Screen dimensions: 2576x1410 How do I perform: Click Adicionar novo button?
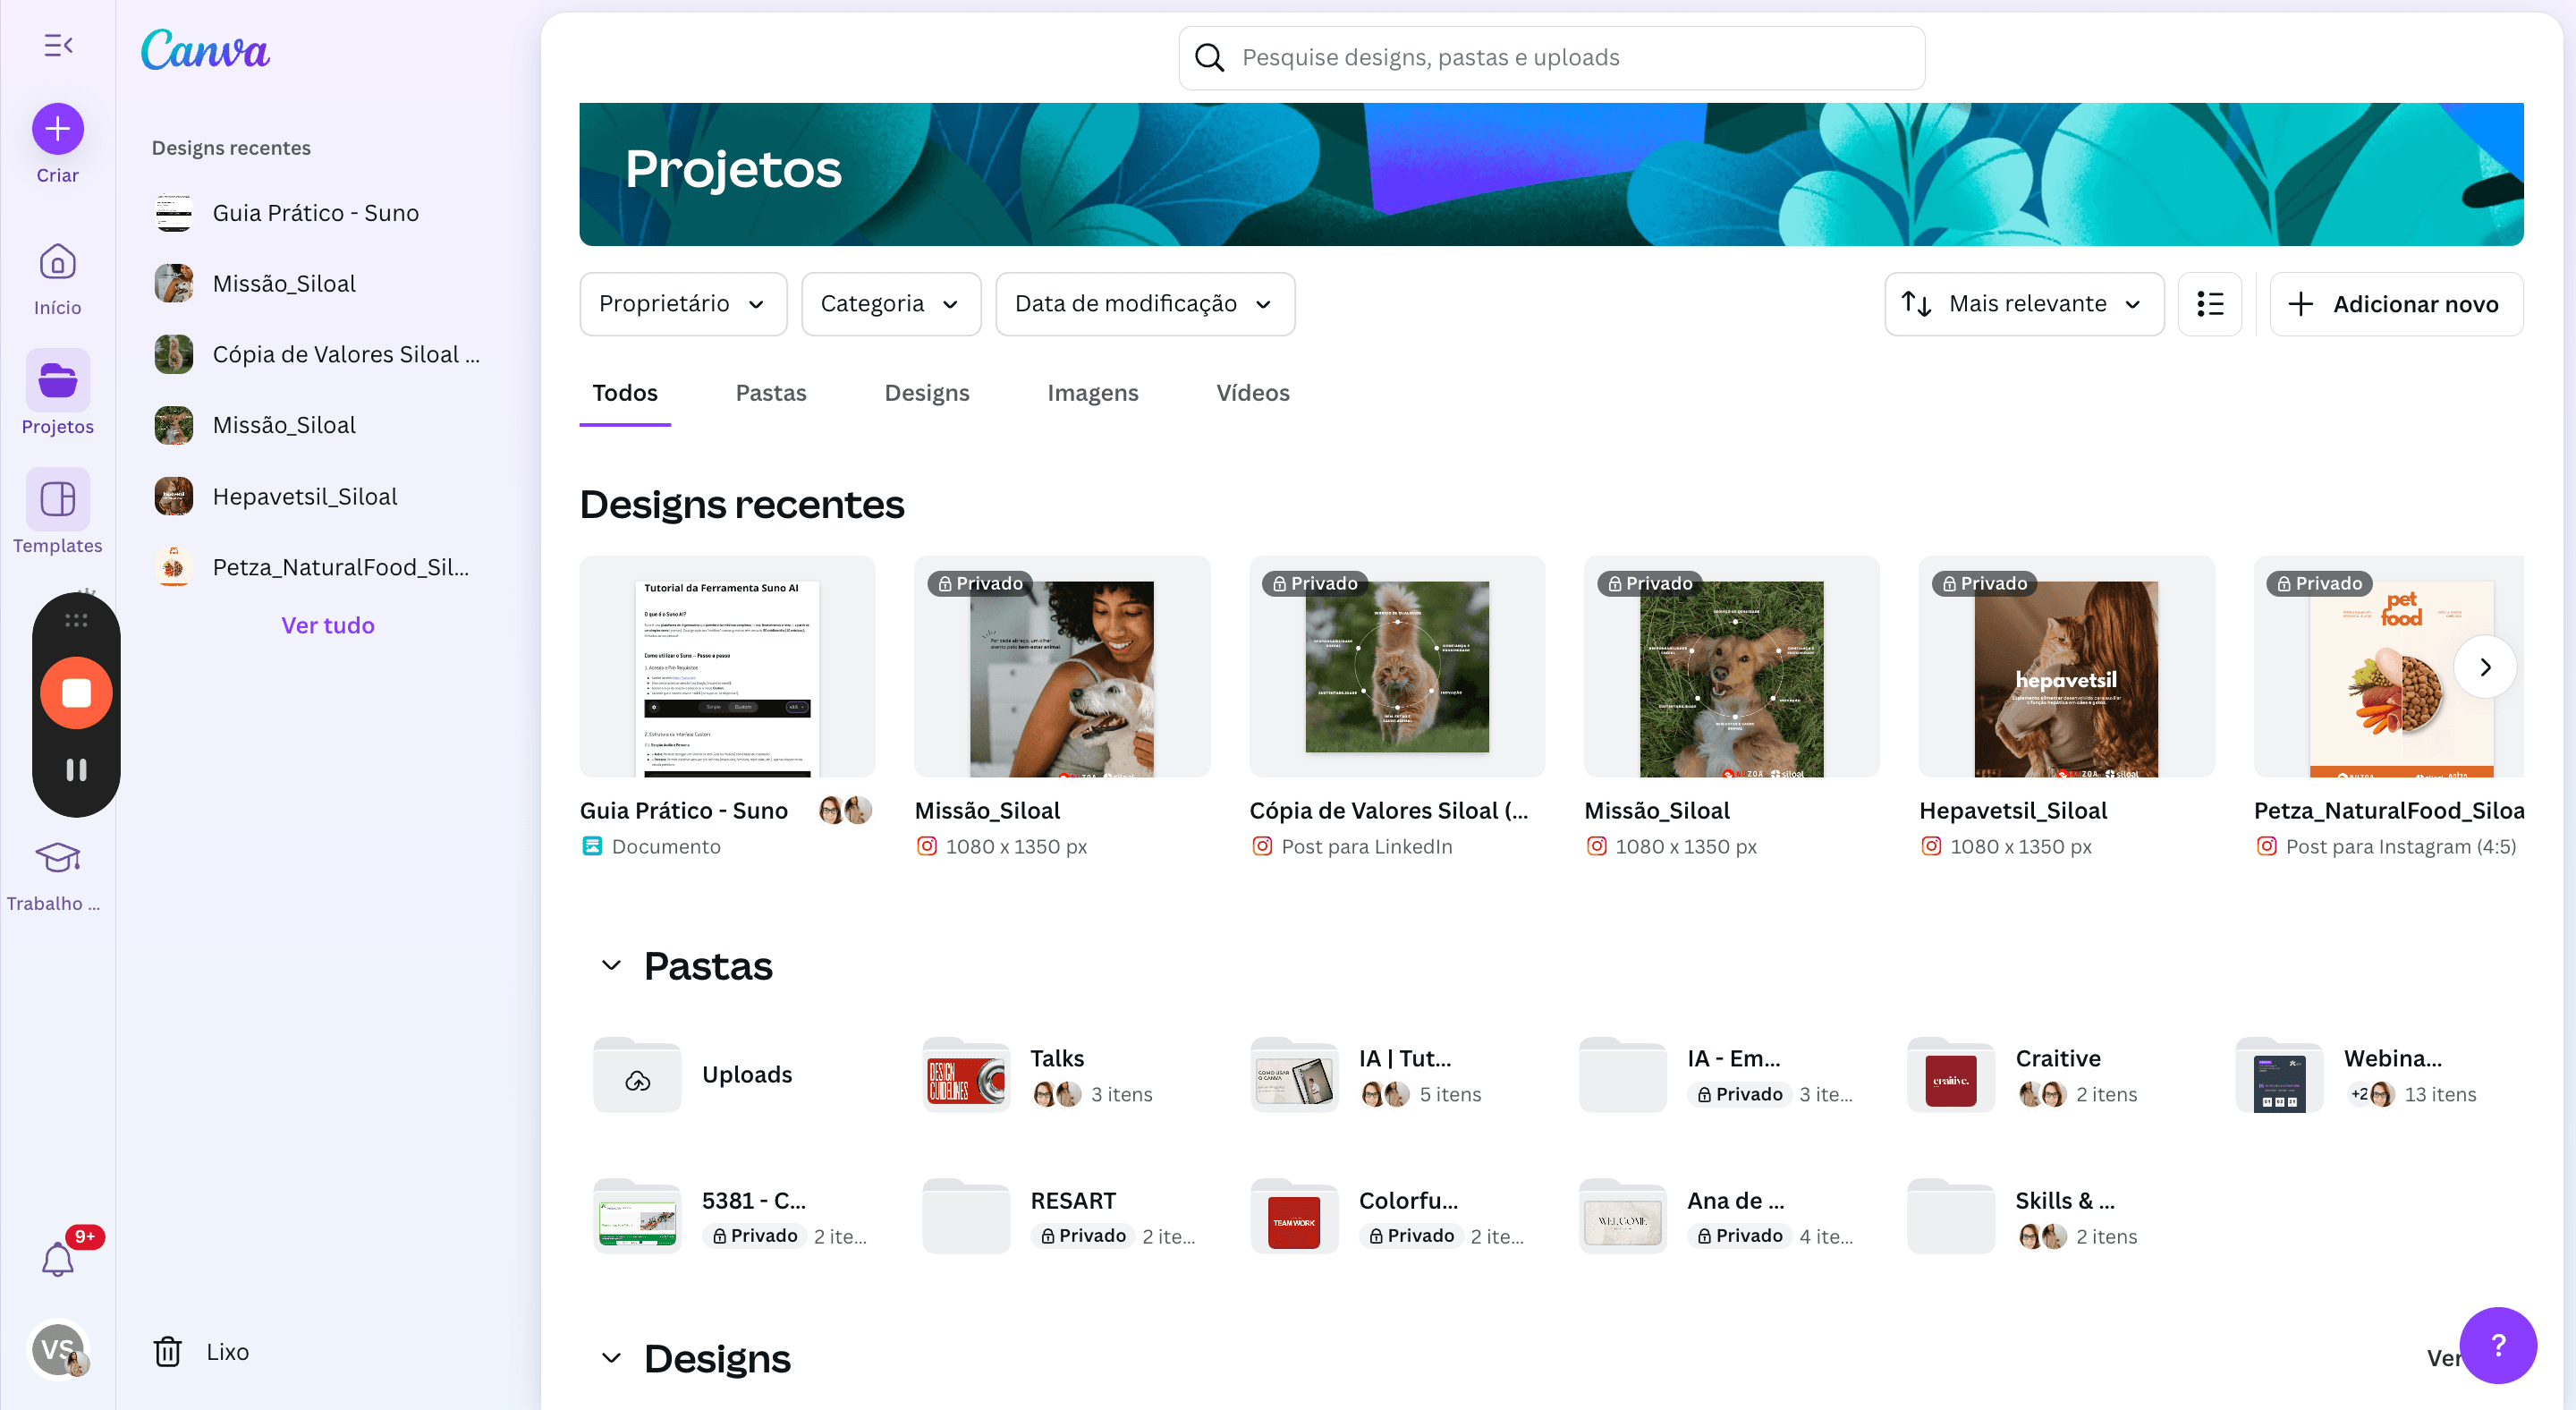(x=2396, y=304)
